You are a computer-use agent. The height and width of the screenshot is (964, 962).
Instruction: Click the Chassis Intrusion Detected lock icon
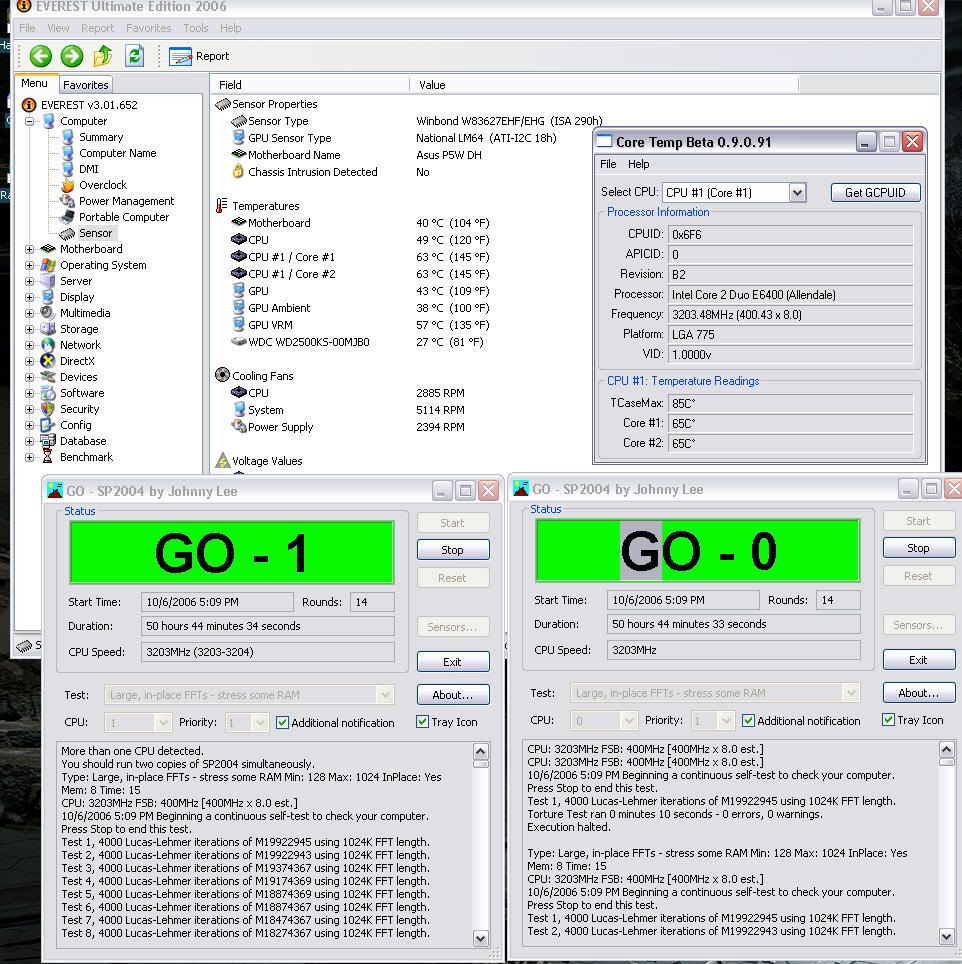(x=238, y=172)
